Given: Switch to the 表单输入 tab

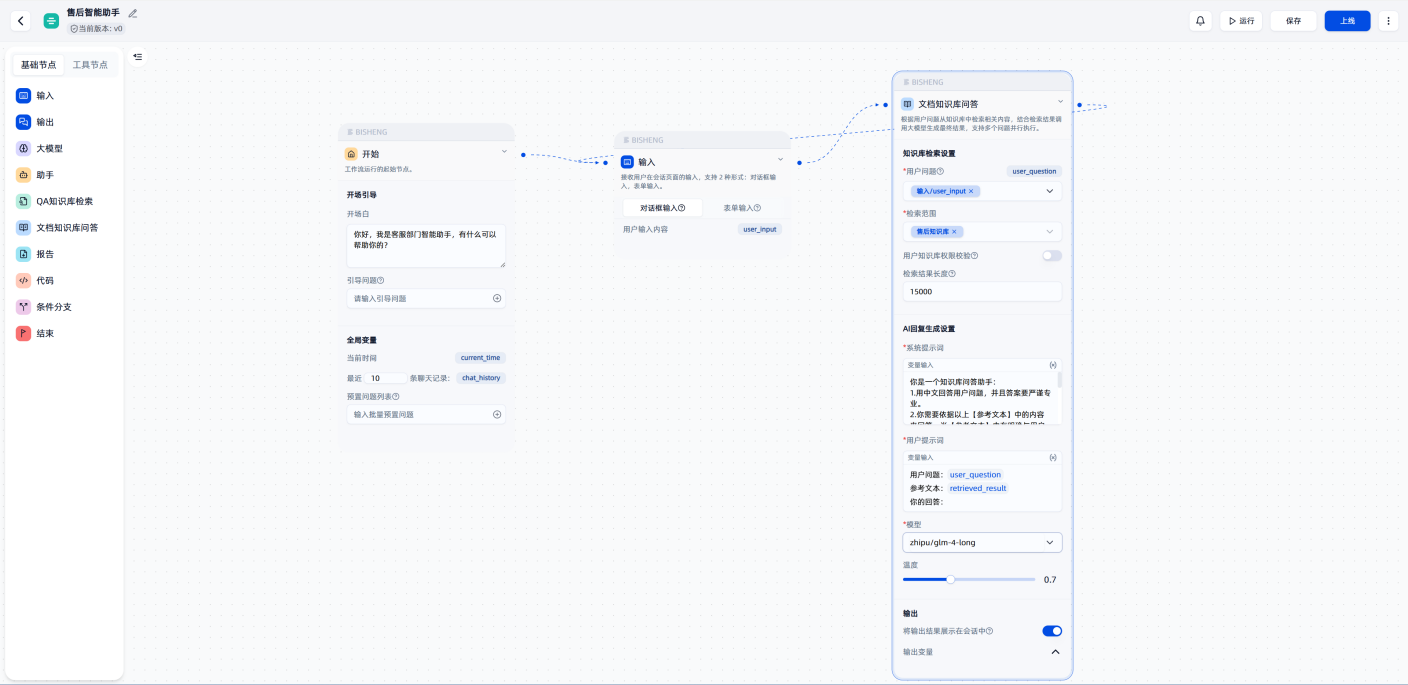Looking at the screenshot, I should (x=742, y=208).
